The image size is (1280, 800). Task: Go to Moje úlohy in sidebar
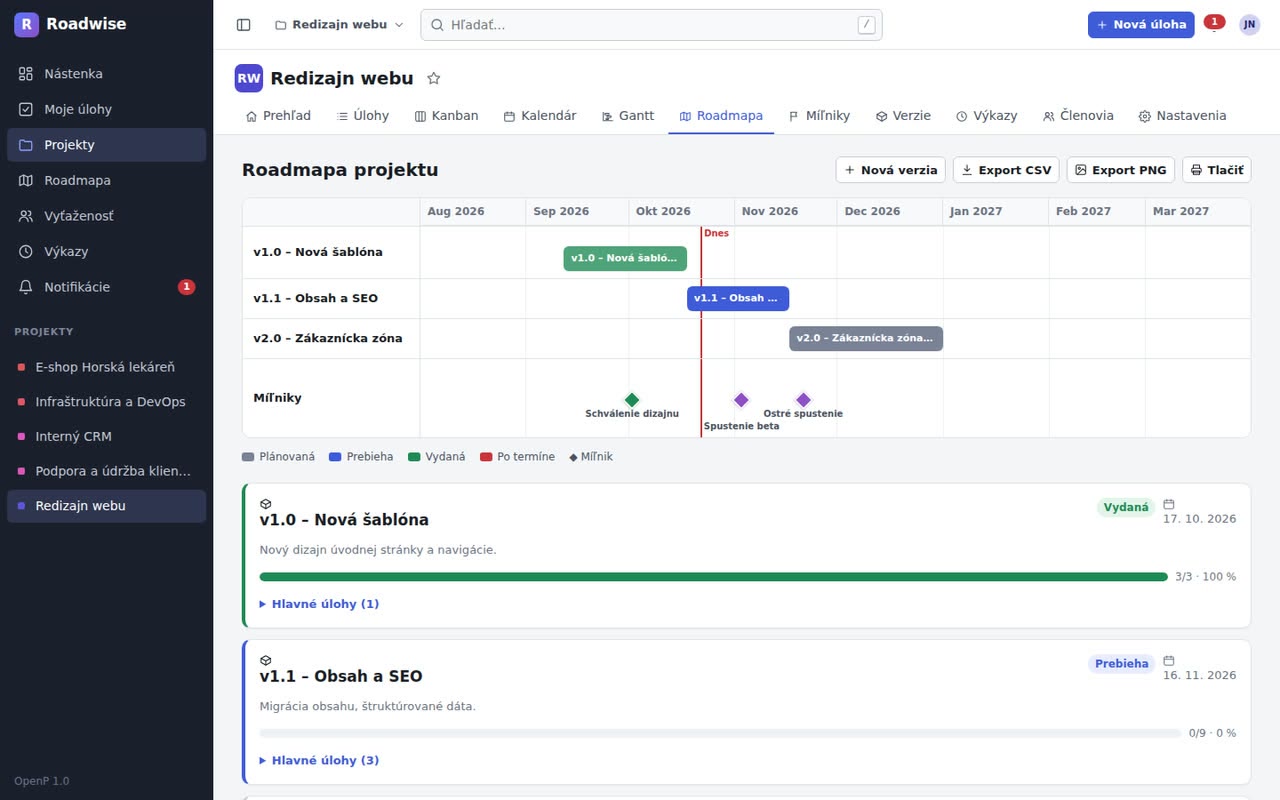(106, 109)
